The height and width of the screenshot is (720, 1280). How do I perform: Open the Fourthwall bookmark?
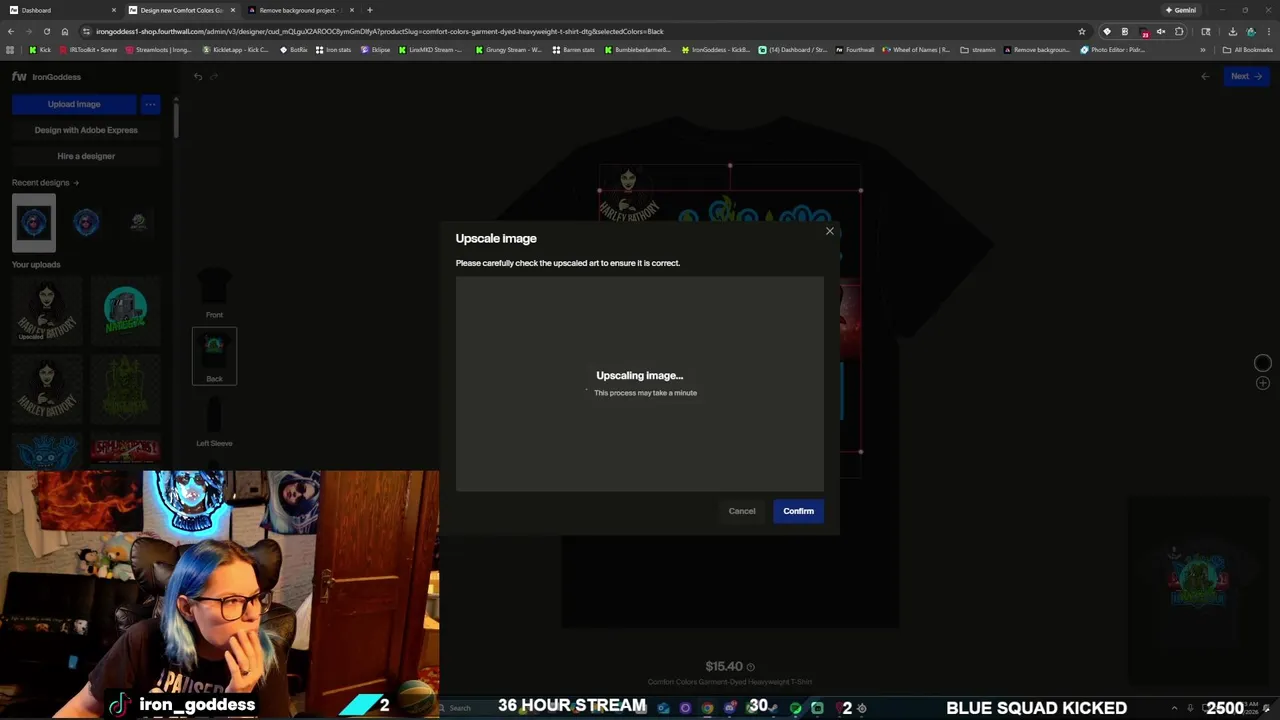tap(856, 49)
